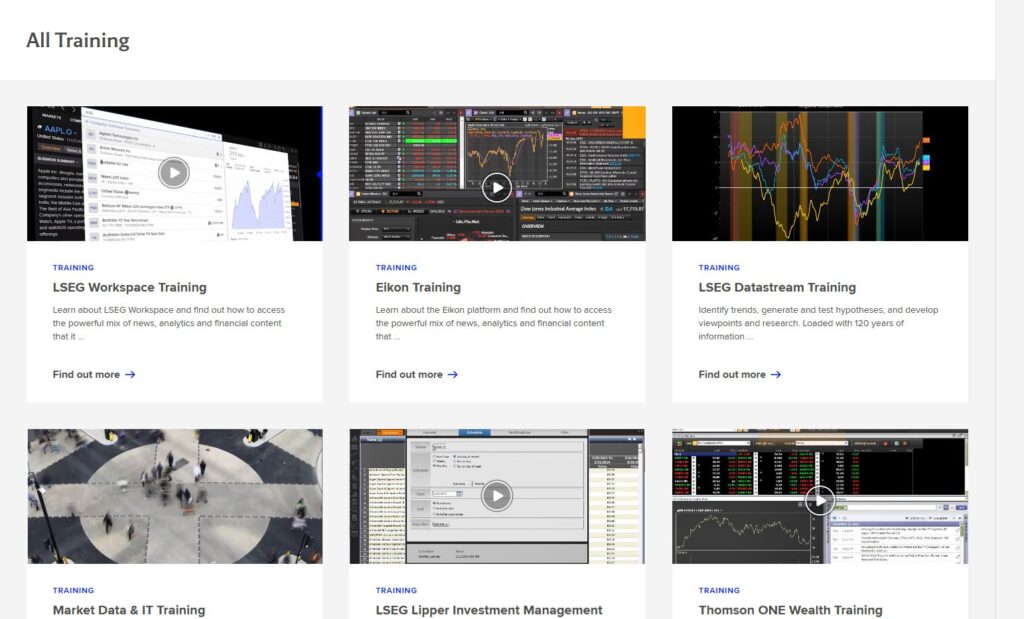Open the Thomson ONE Wealth Training title
This screenshot has width=1024, height=619.
click(x=790, y=610)
